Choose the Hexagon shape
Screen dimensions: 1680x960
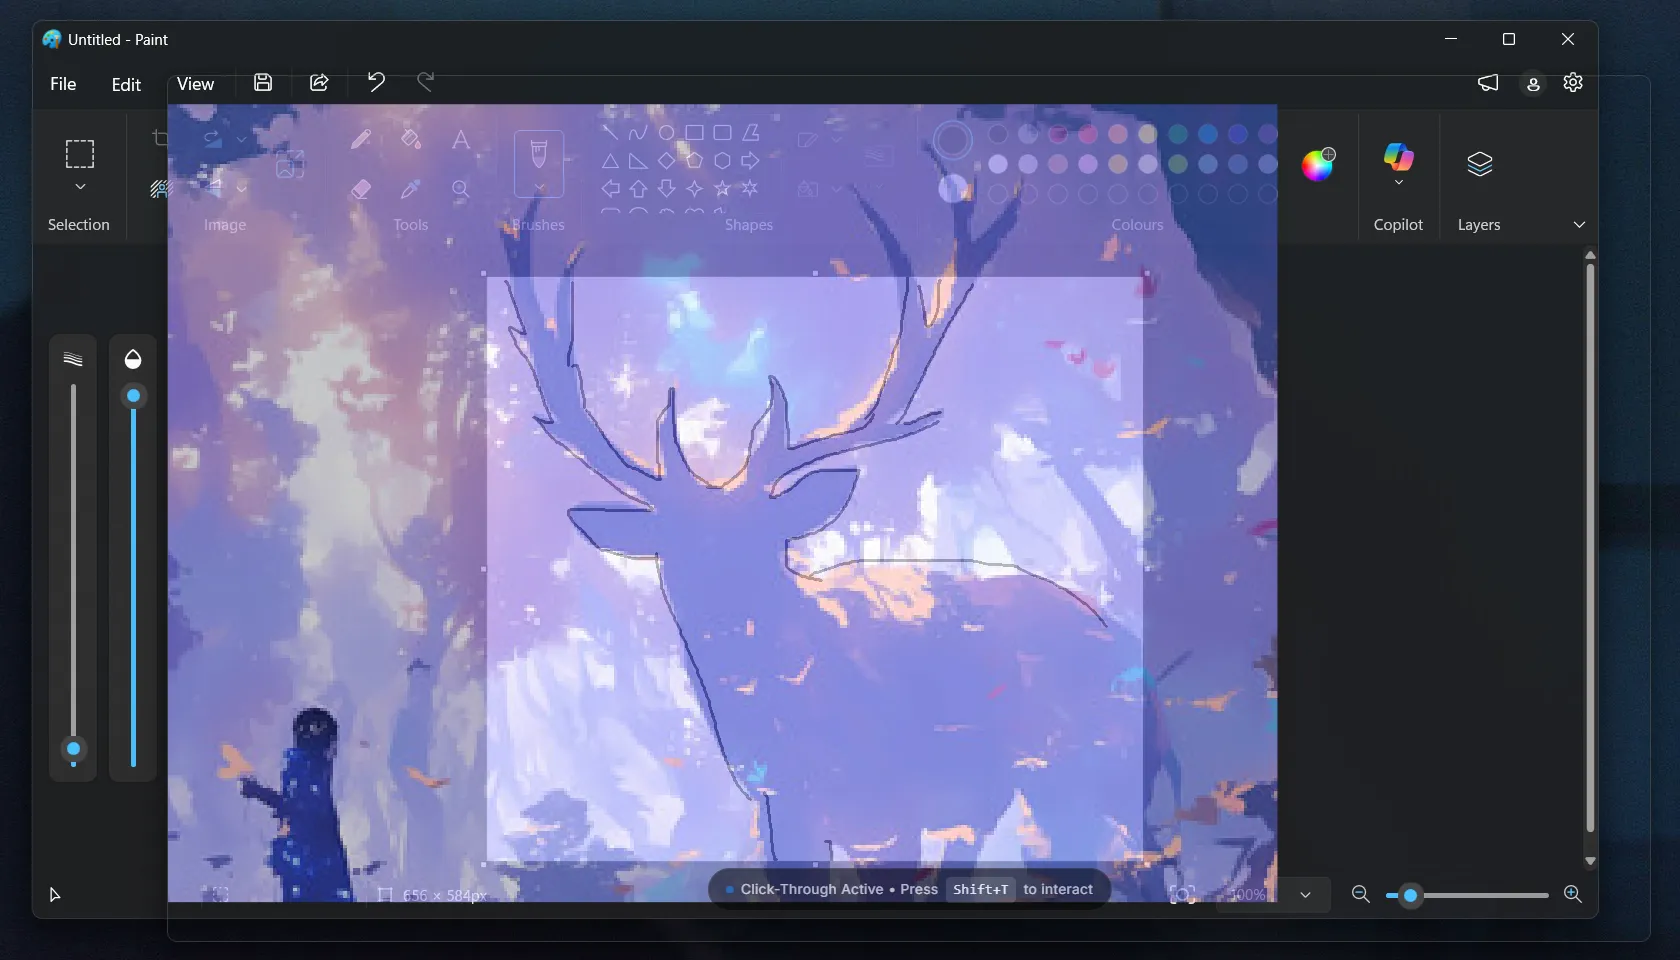(x=722, y=160)
